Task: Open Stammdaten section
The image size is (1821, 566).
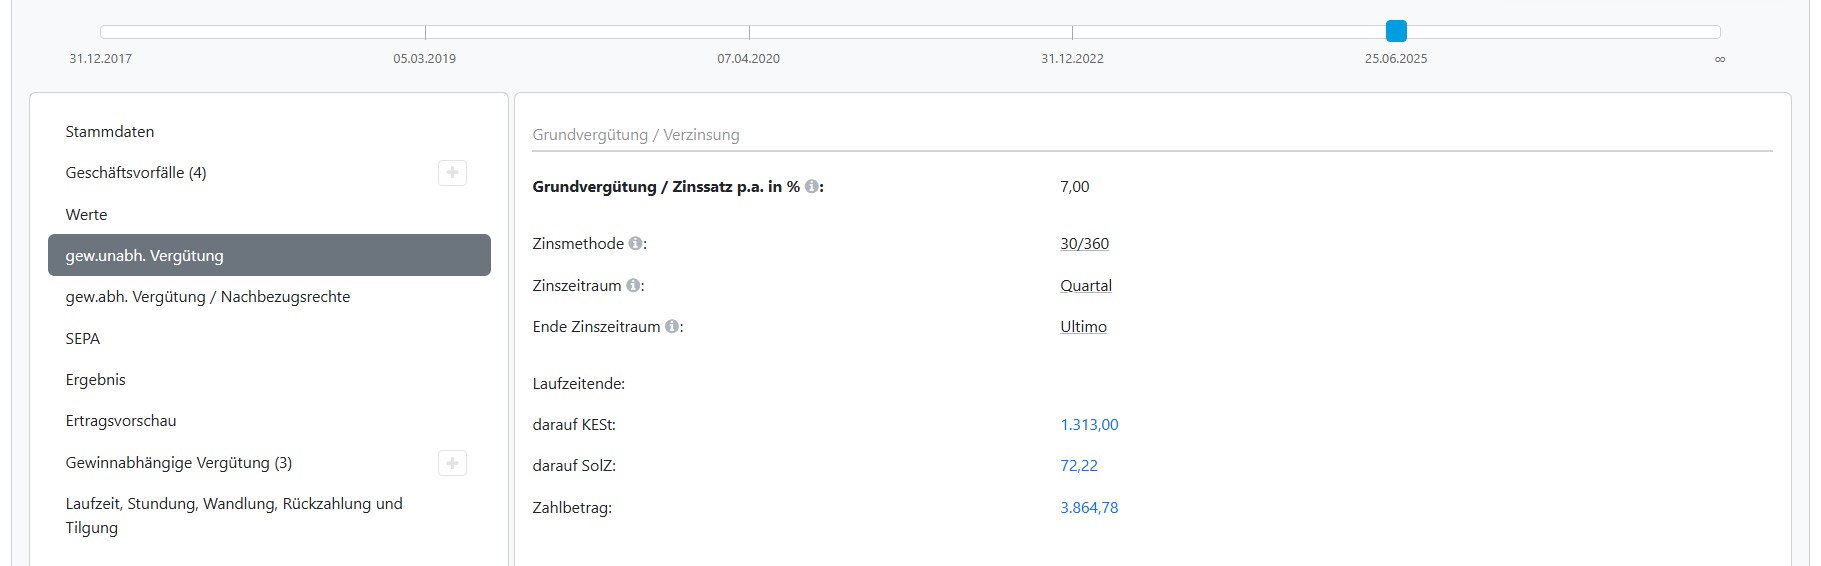Action: [x=110, y=132]
